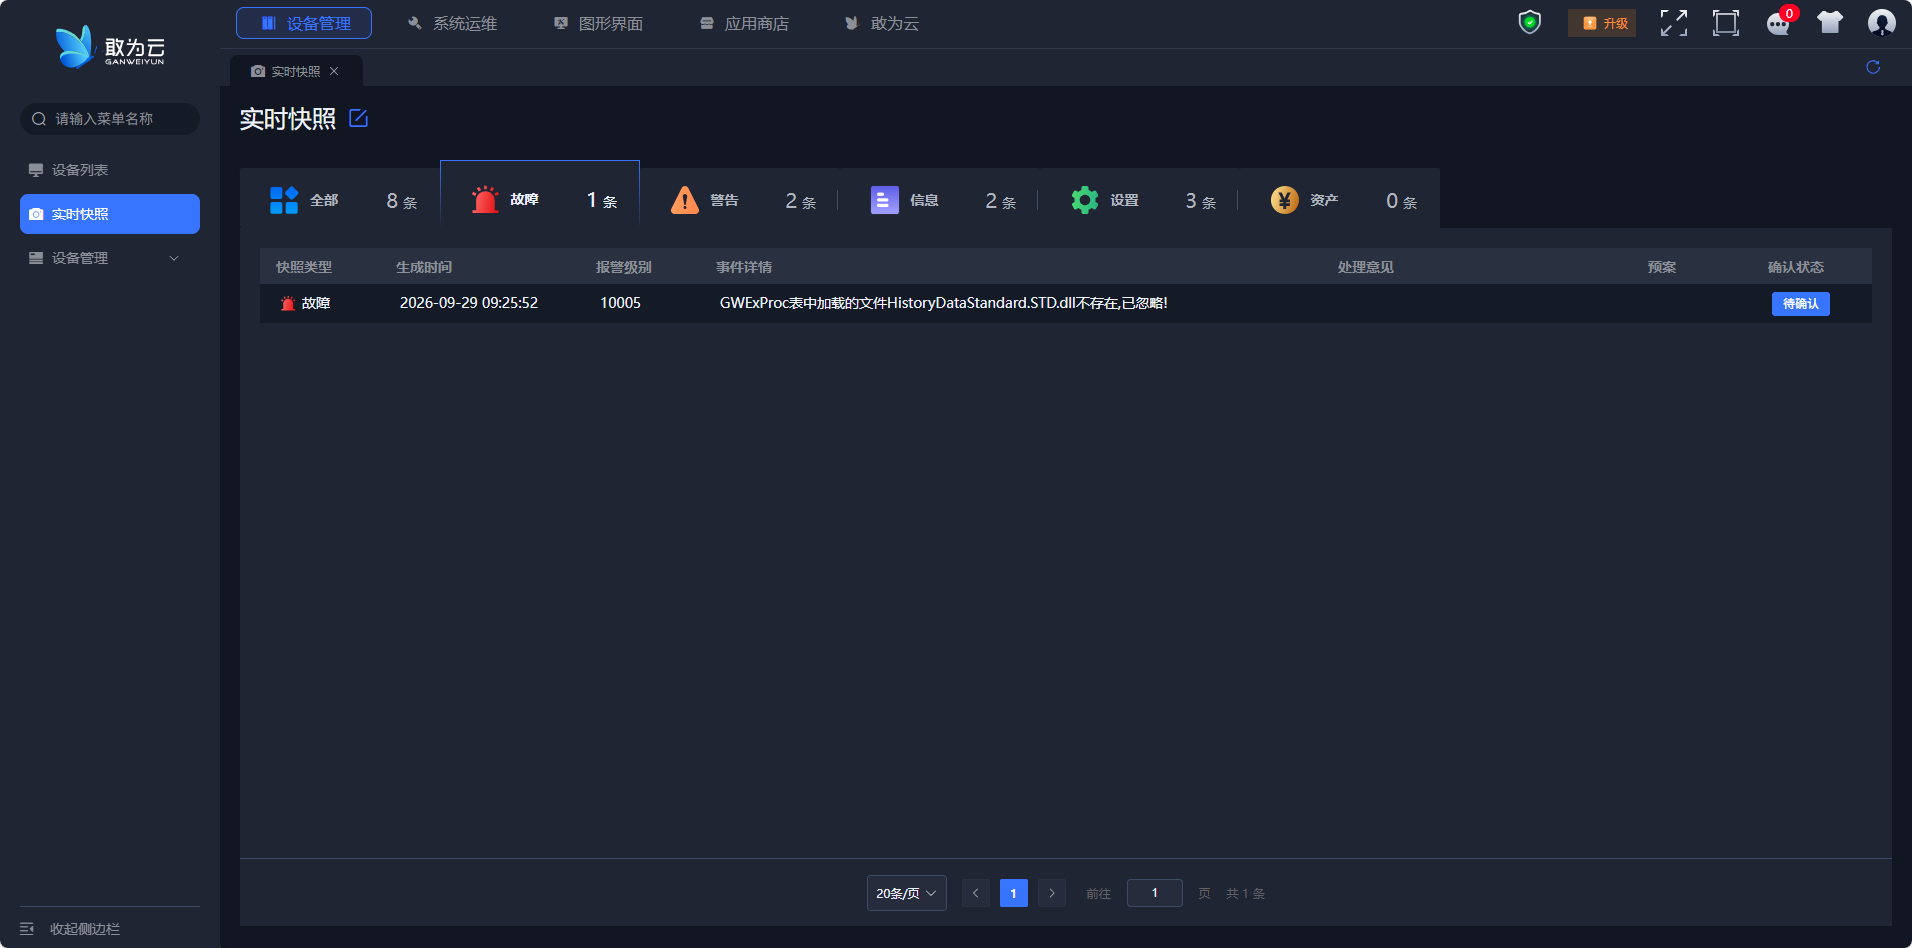Click the 确认状态 column header
This screenshot has height=948, width=1912.
pos(1796,267)
